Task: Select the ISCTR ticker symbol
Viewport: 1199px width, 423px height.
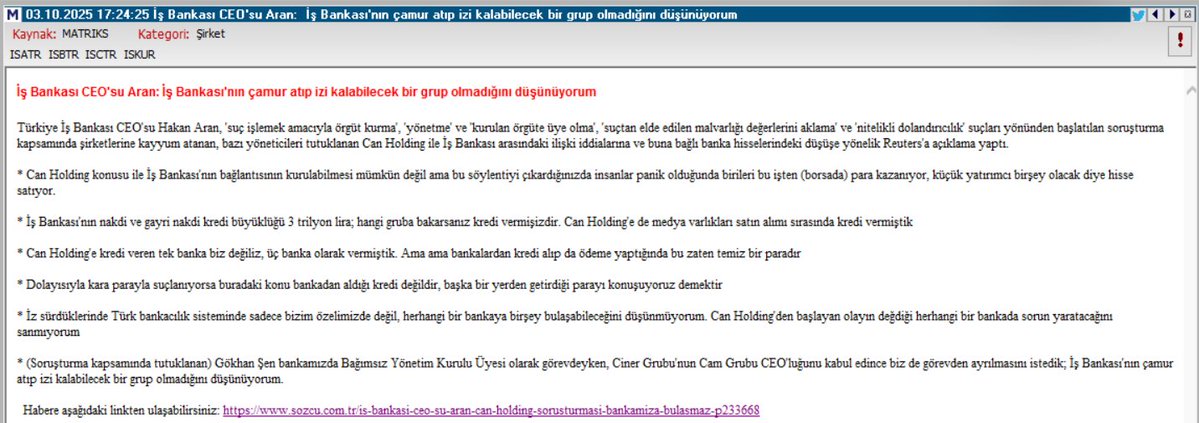Action: (x=101, y=54)
